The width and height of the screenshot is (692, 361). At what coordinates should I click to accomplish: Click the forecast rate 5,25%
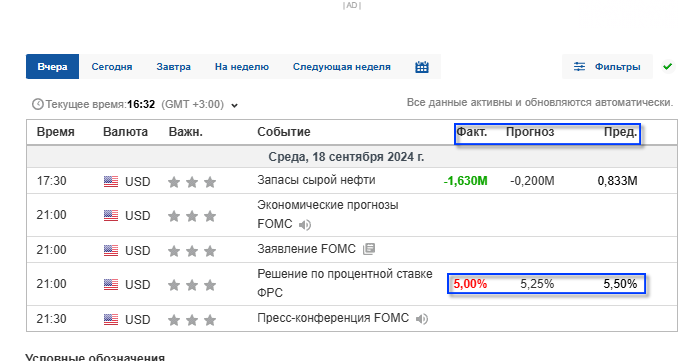(537, 284)
